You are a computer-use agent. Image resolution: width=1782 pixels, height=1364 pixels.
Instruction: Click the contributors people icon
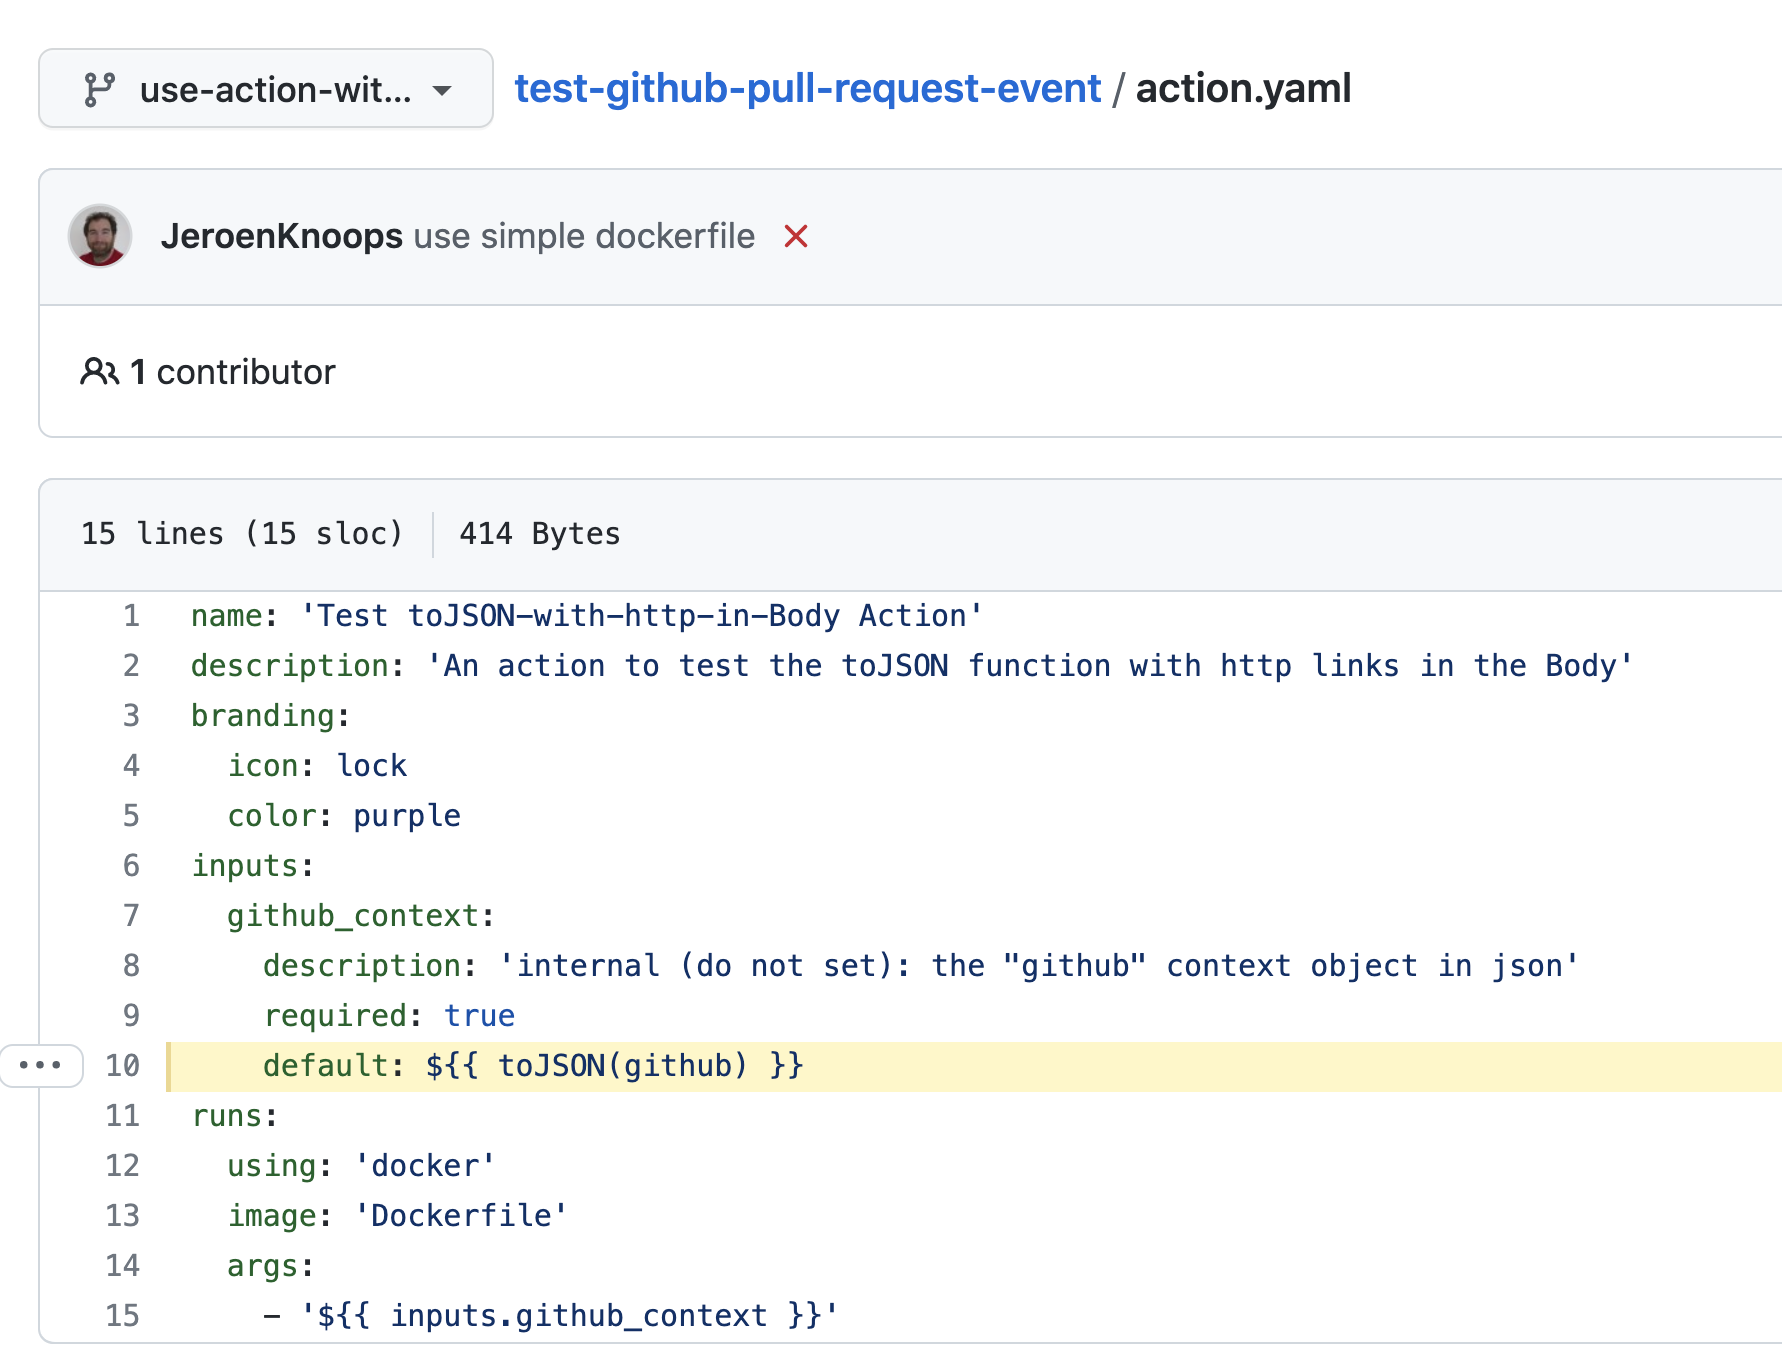[99, 371]
